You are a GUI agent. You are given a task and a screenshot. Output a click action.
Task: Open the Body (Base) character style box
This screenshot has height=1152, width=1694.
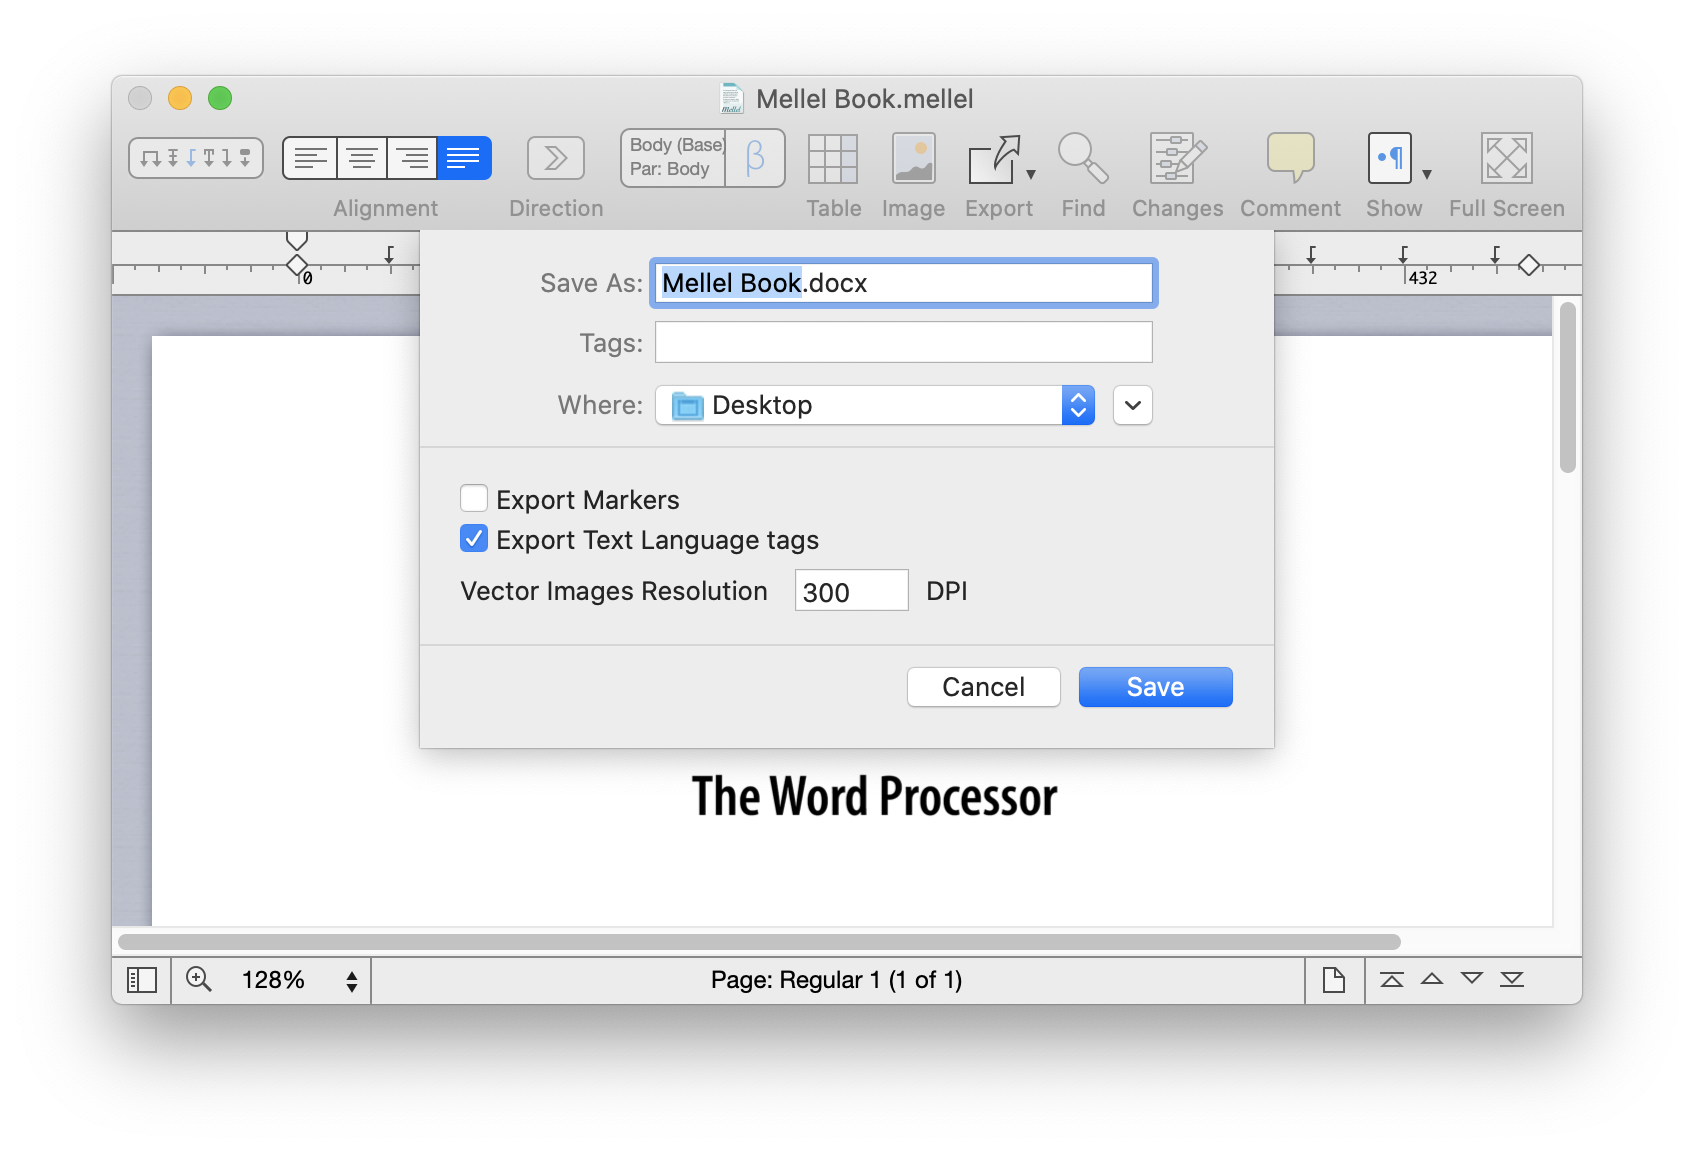click(674, 158)
